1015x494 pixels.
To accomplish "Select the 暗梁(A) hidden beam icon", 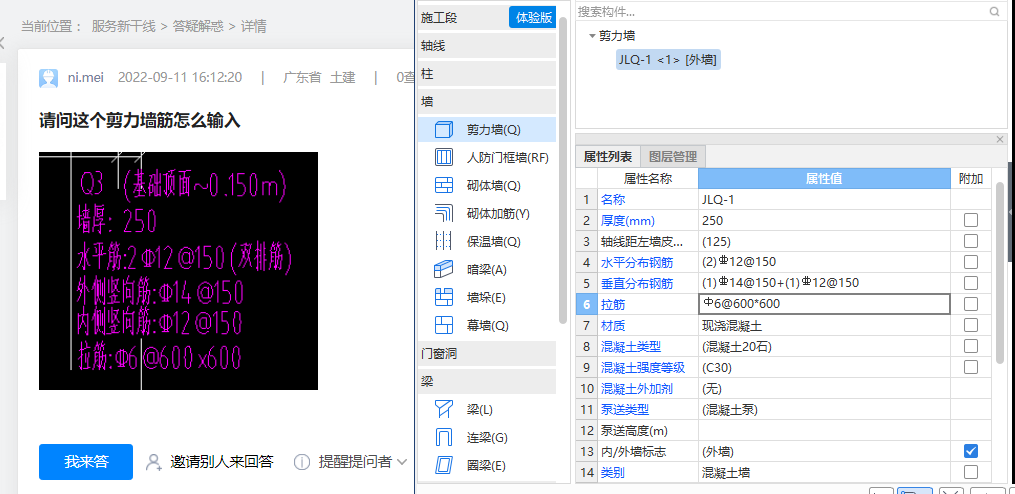I will point(443,269).
